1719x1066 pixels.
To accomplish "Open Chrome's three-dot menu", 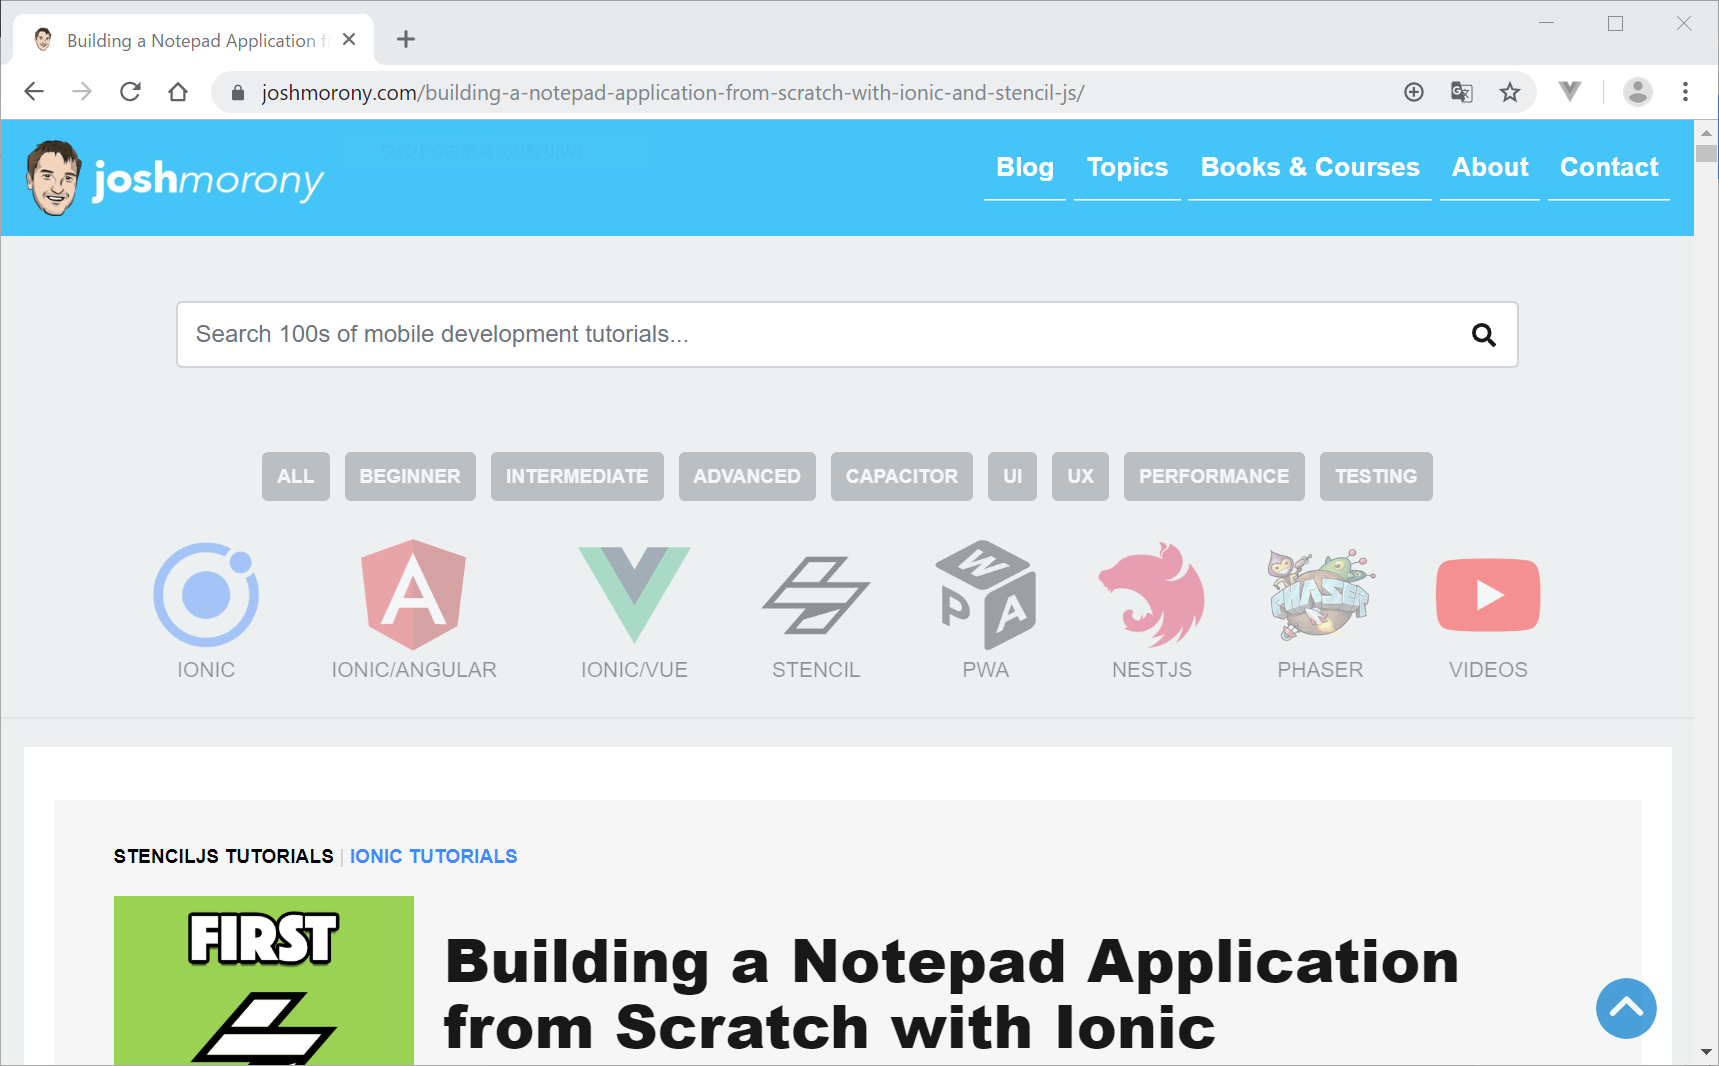I will pyautogui.click(x=1685, y=92).
